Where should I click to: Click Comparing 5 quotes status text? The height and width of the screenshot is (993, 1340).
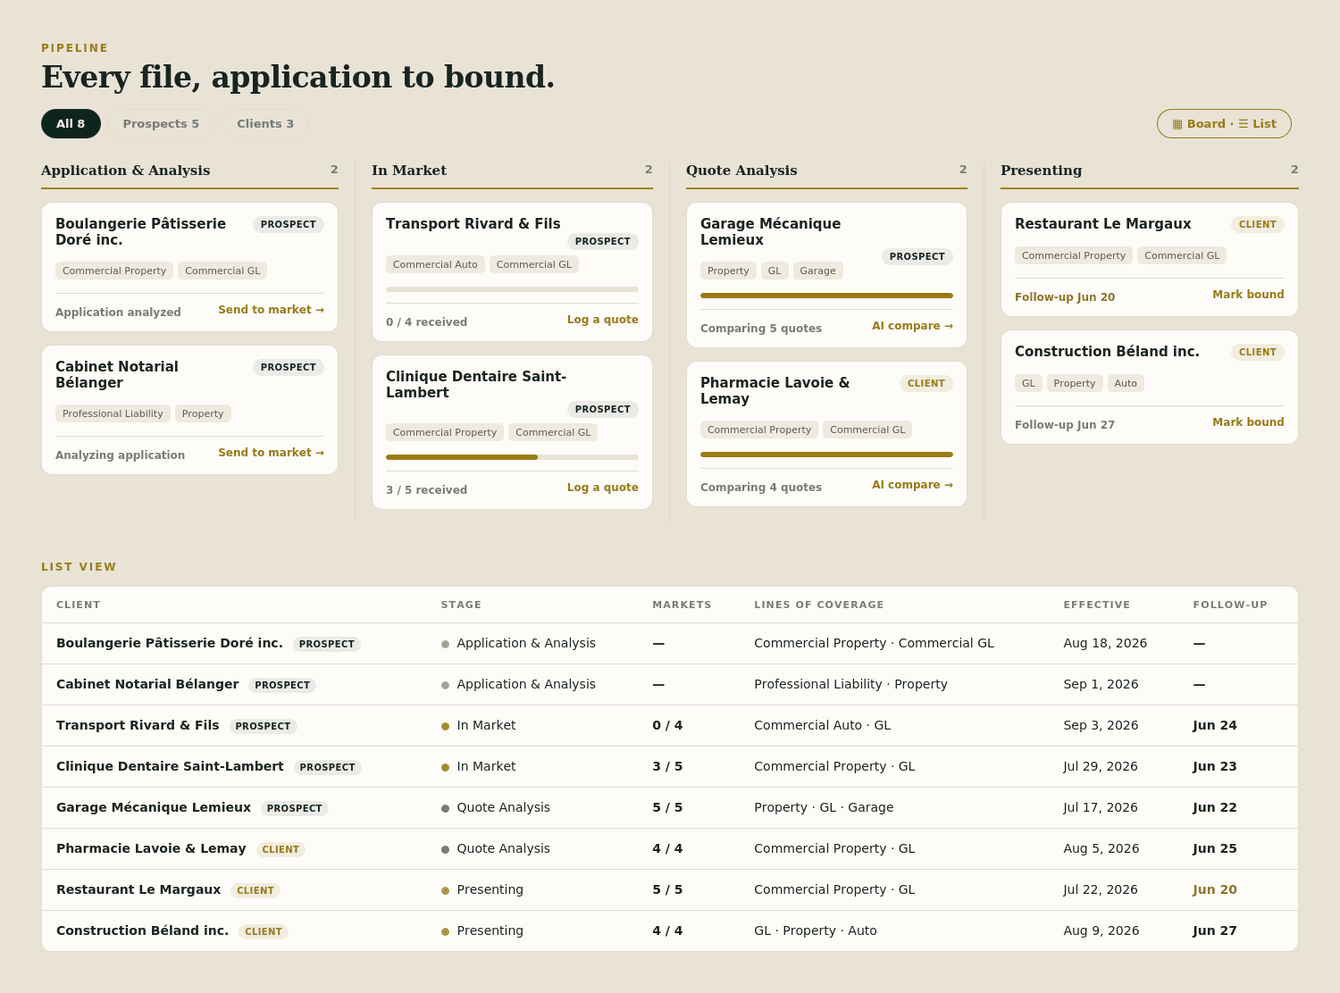[761, 329]
